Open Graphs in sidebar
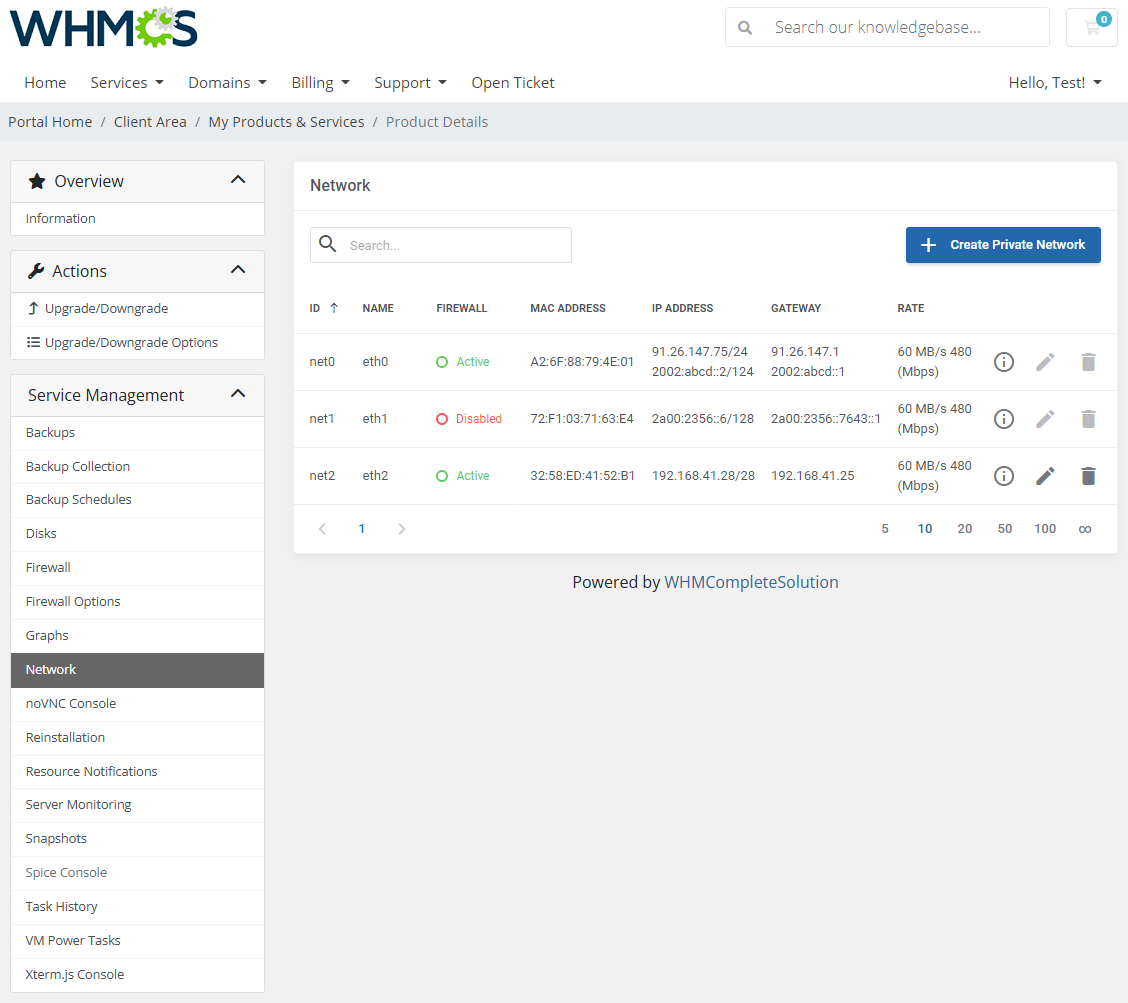 pyautogui.click(x=137, y=636)
